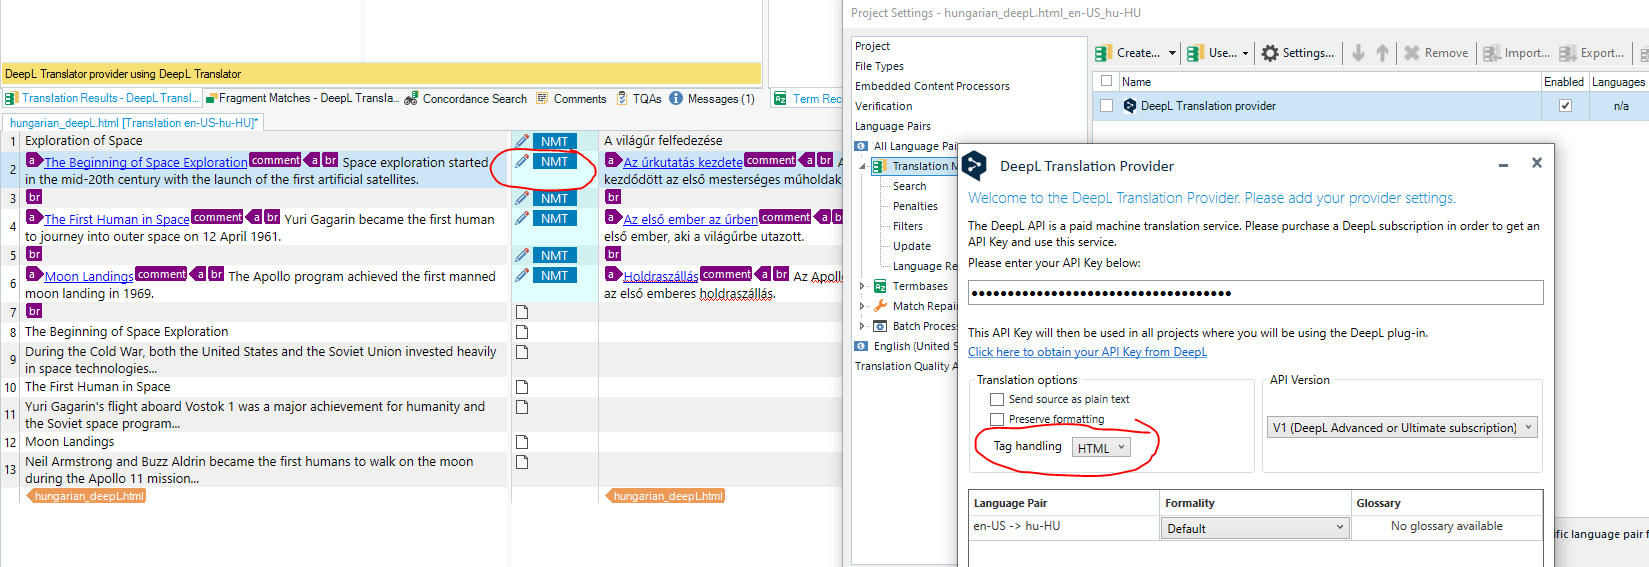1649x567 pixels.
Task: Click the pencil status icon for 'The Beginning of Space Exploration' tagged segment
Action: point(522,161)
